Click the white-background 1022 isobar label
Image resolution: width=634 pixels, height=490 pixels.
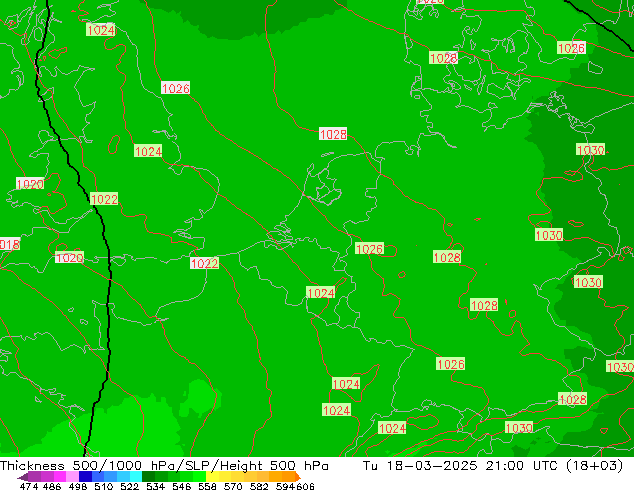(x=204, y=263)
